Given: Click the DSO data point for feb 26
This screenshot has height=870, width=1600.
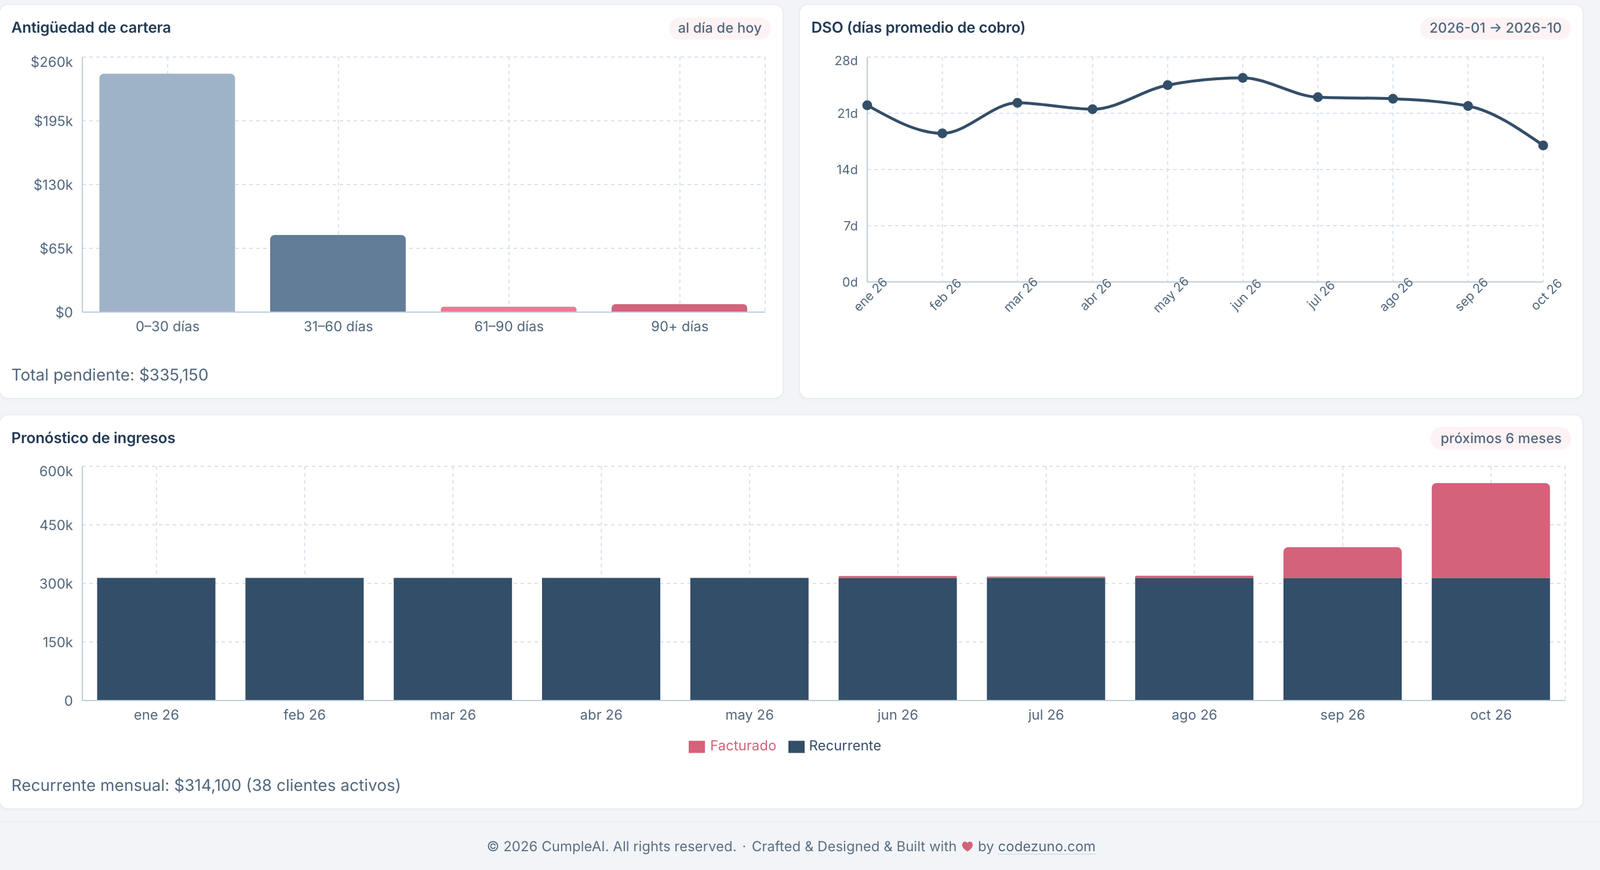Looking at the screenshot, I should [942, 133].
